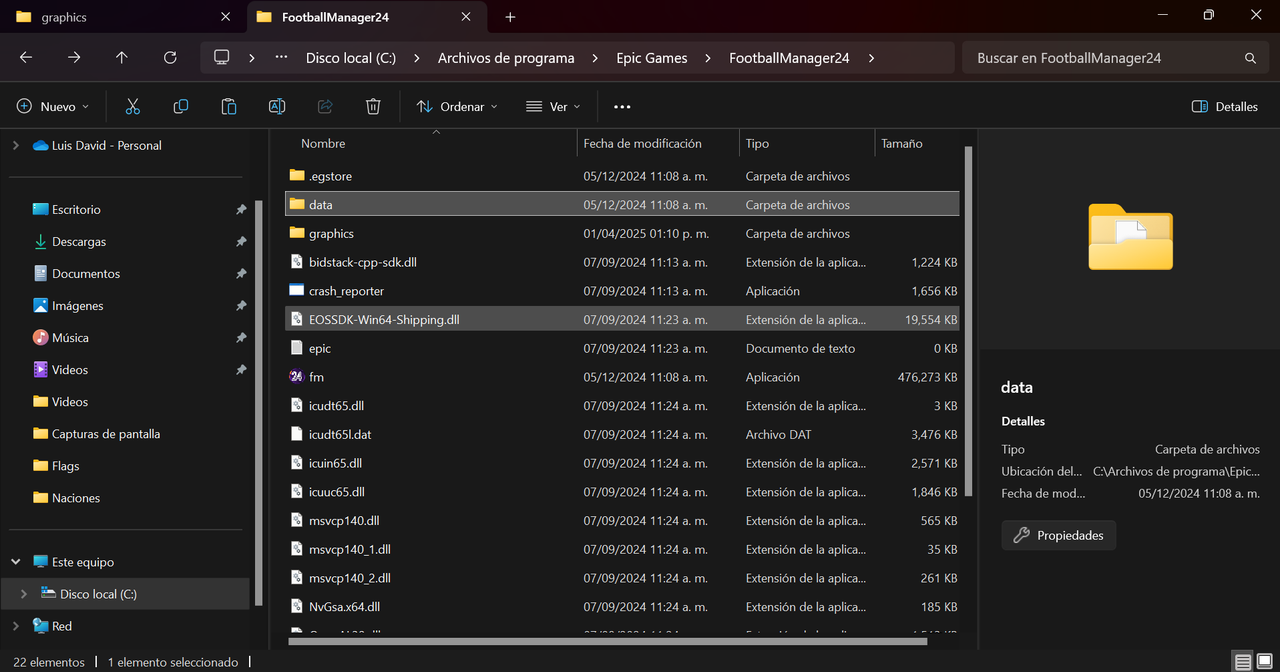Click the epic text document icon
Screen dimensions: 1280x672
296,348
